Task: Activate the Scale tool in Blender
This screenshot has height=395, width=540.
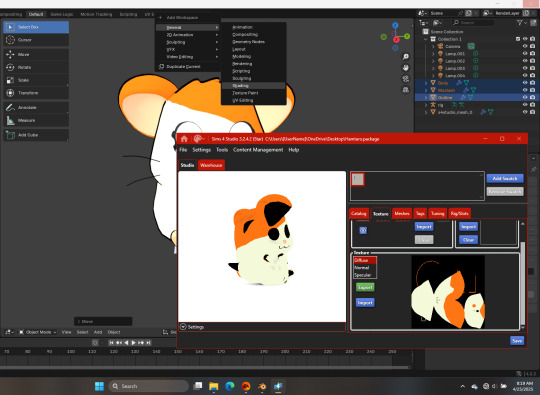Action: (36, 80)
